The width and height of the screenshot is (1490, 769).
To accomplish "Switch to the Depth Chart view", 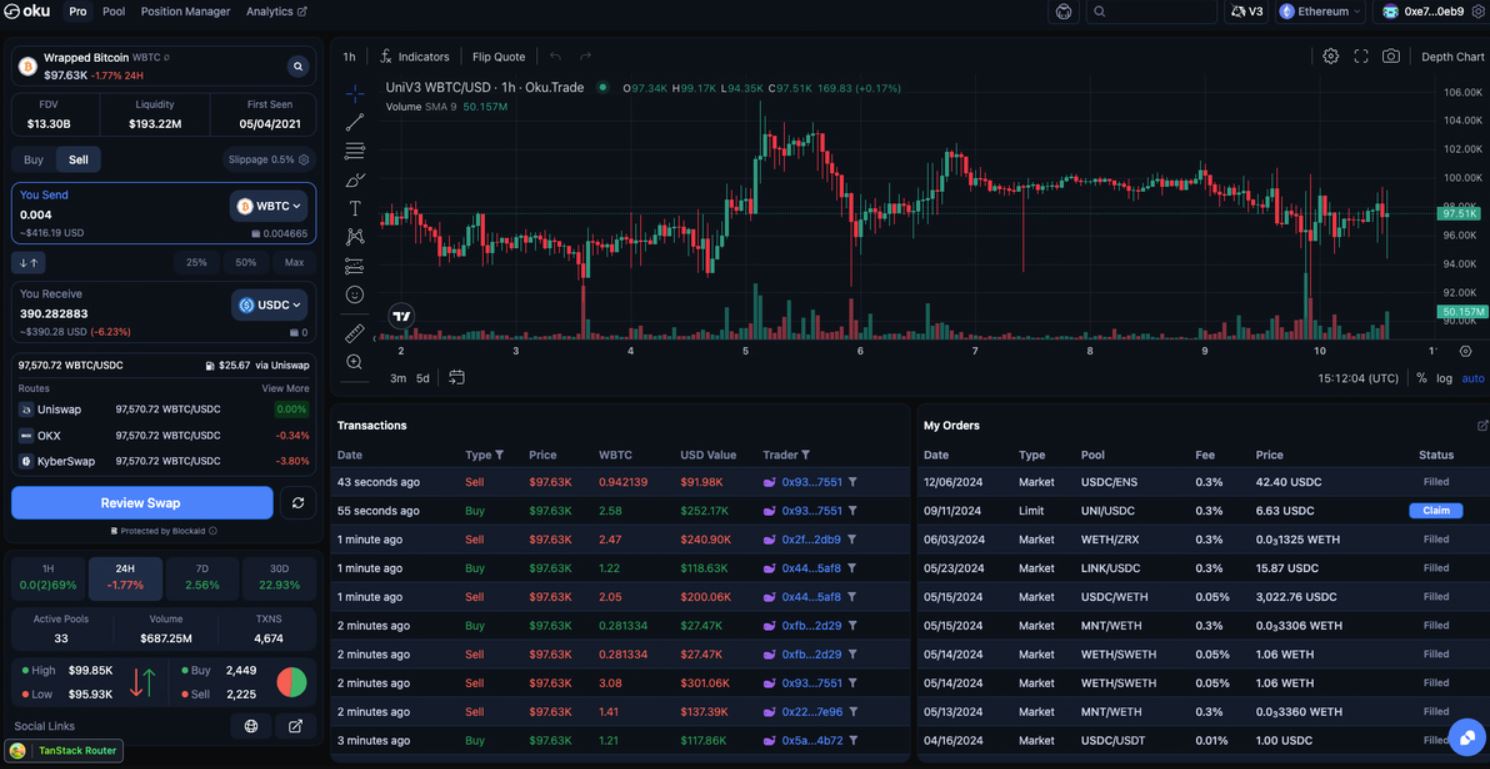I will click(x=1453, y=57).
